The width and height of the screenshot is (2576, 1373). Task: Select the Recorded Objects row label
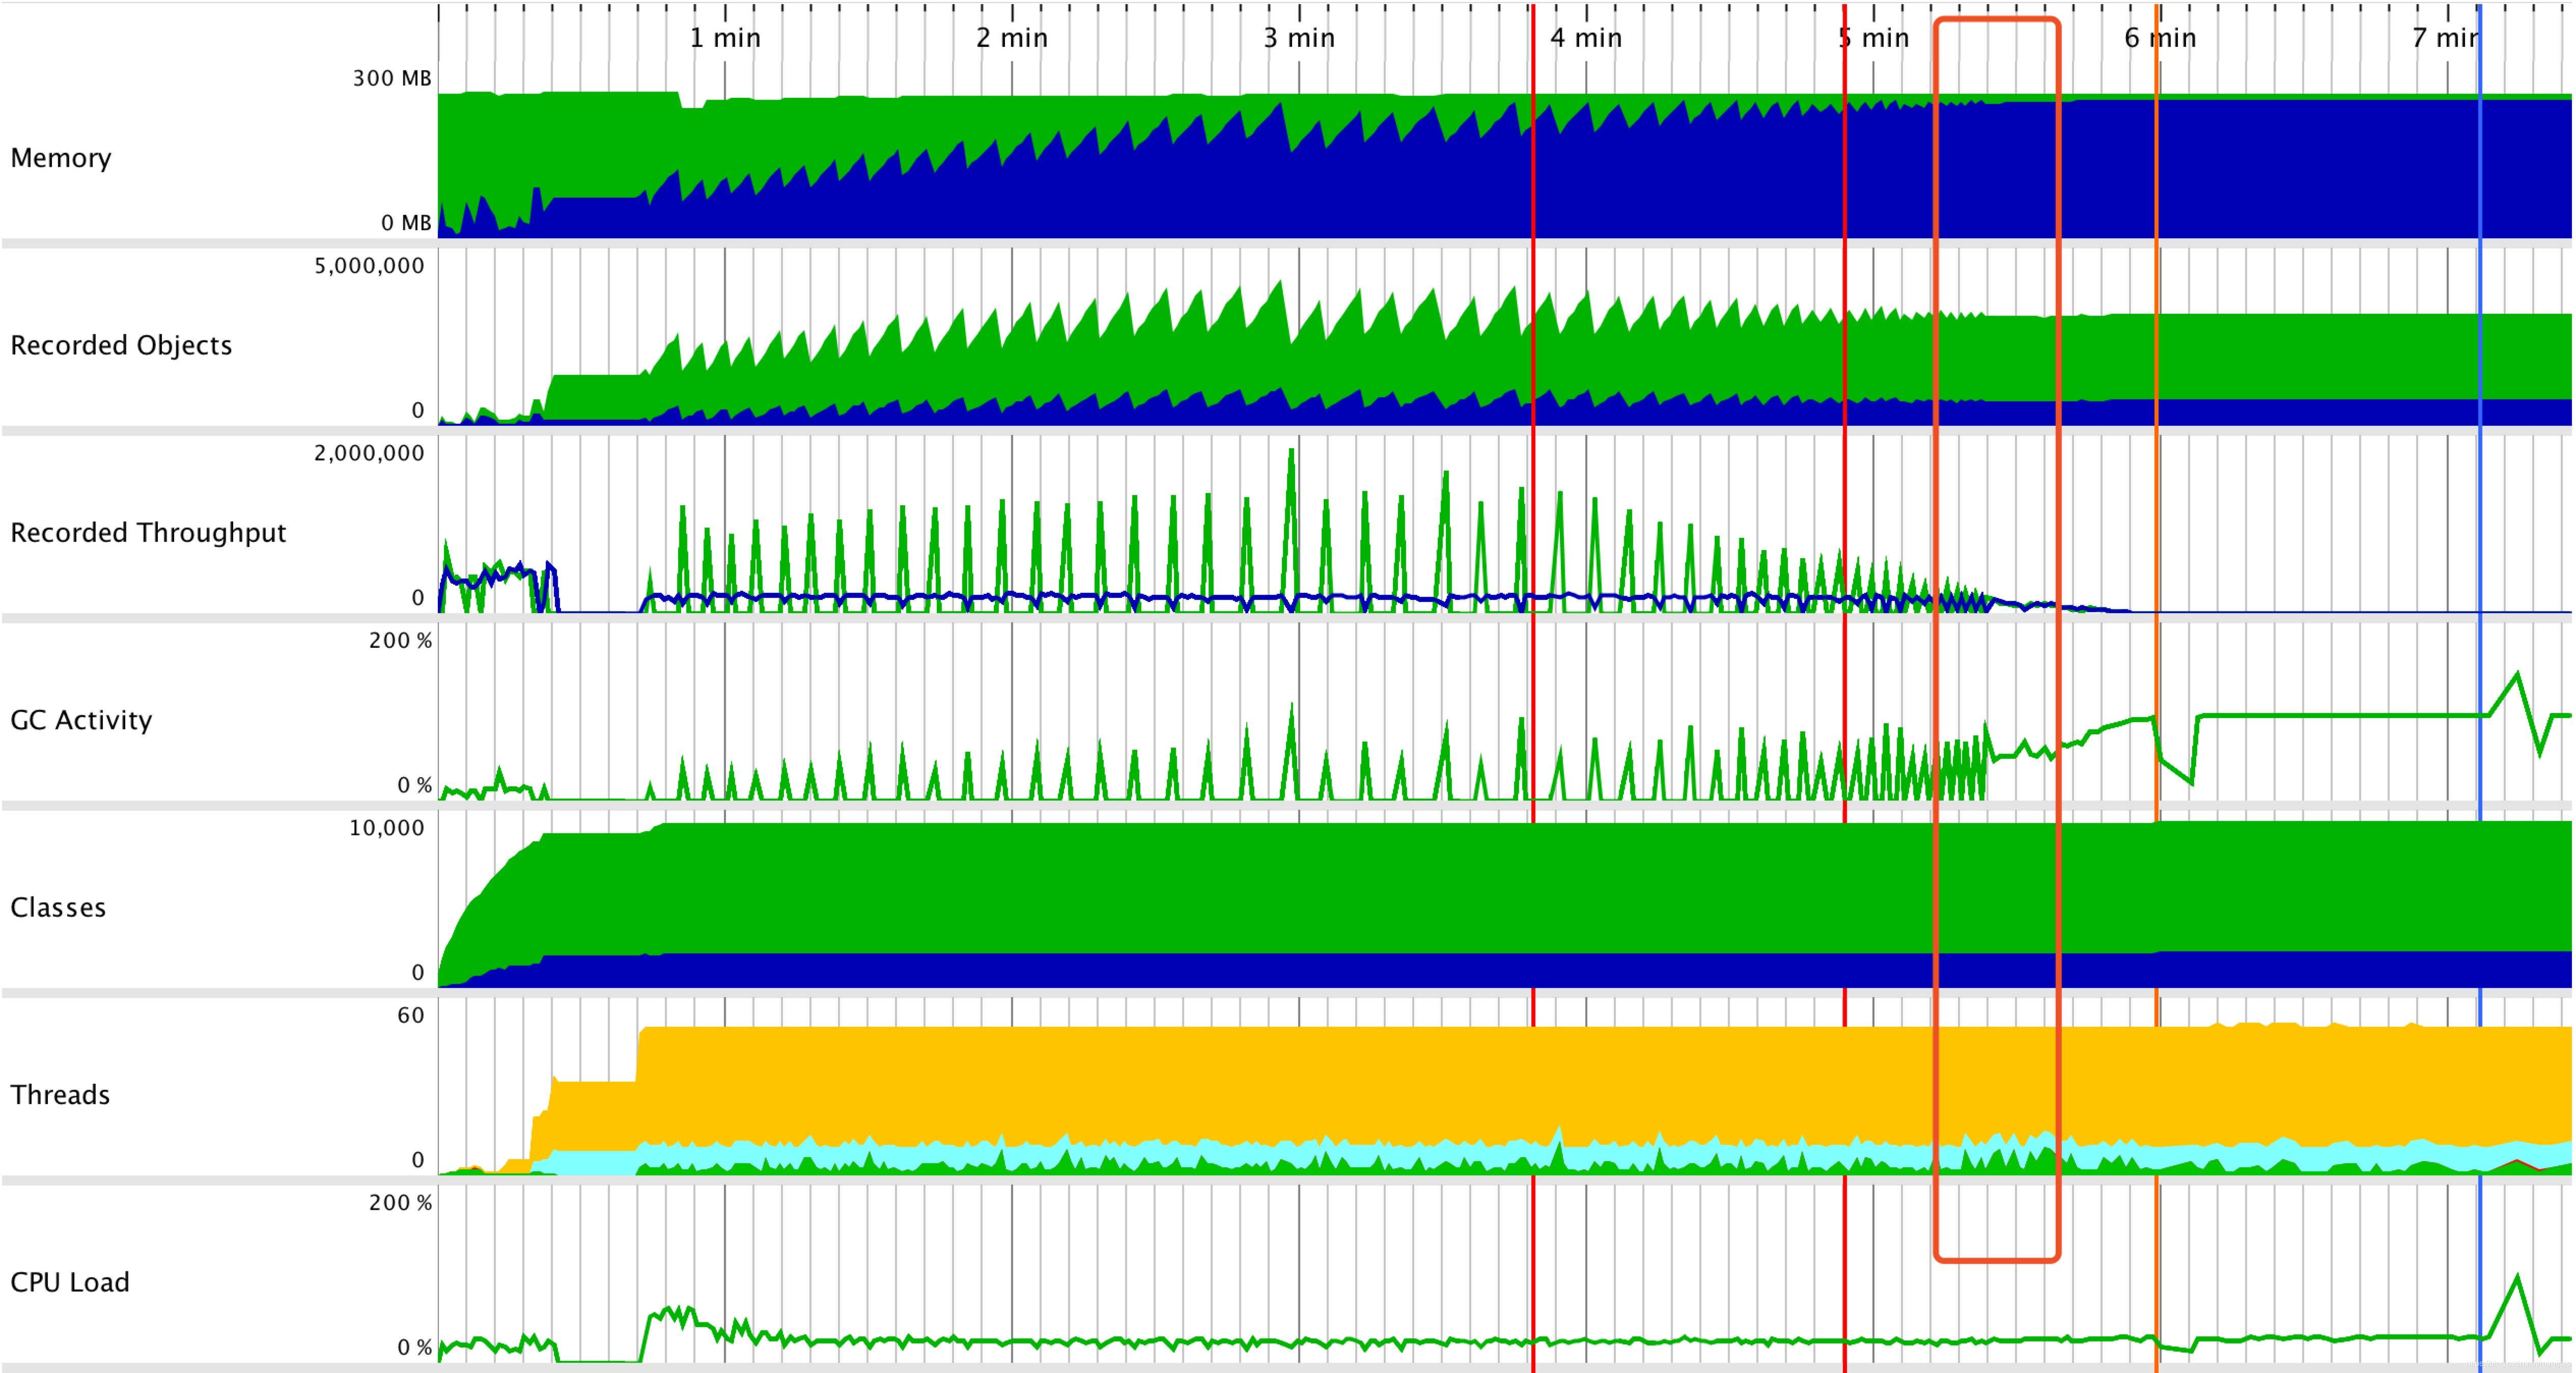[x=121, y=345]
